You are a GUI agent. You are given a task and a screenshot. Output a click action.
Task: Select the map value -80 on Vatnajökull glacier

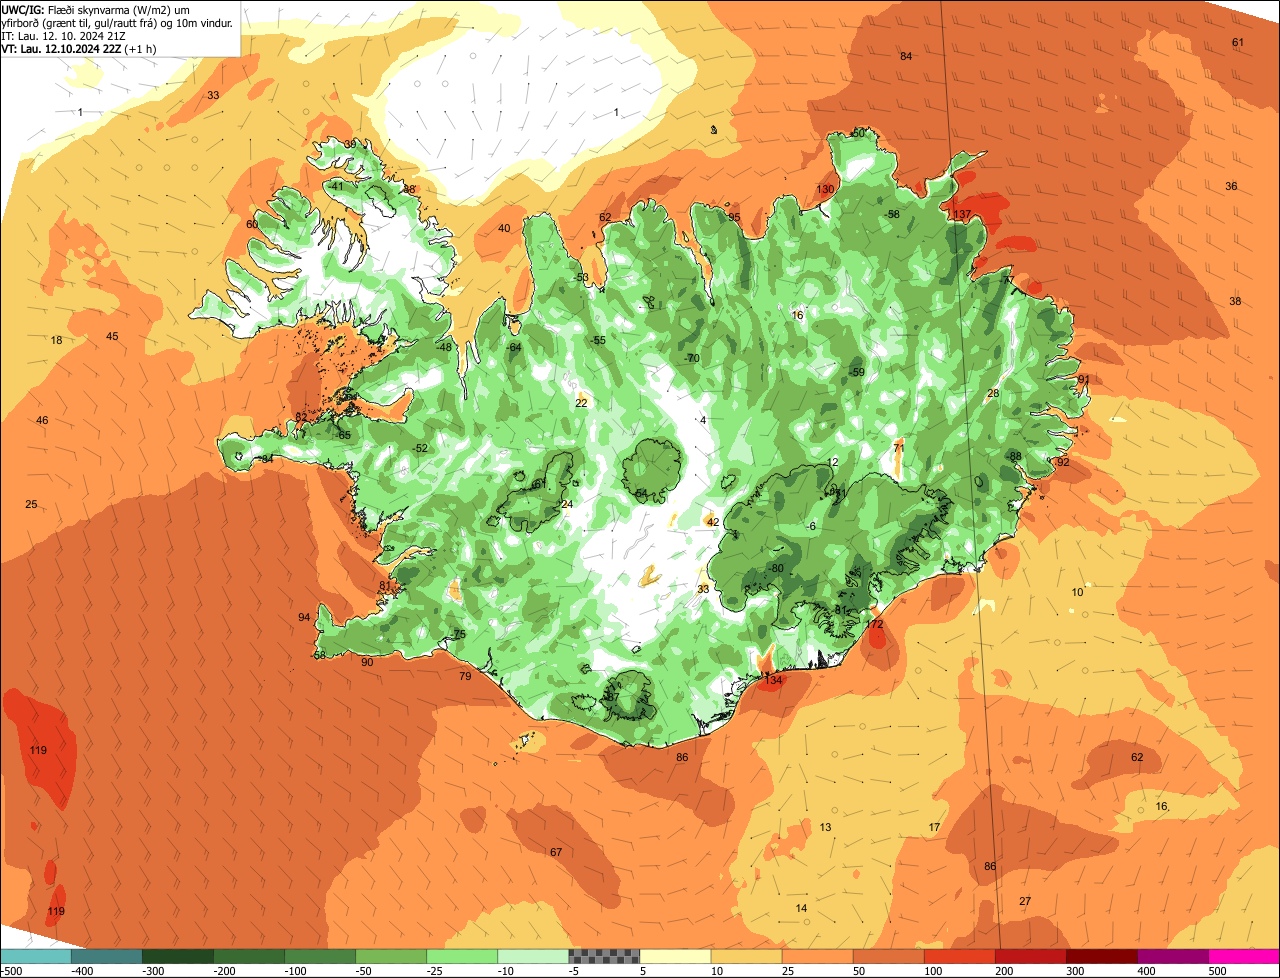776,568
